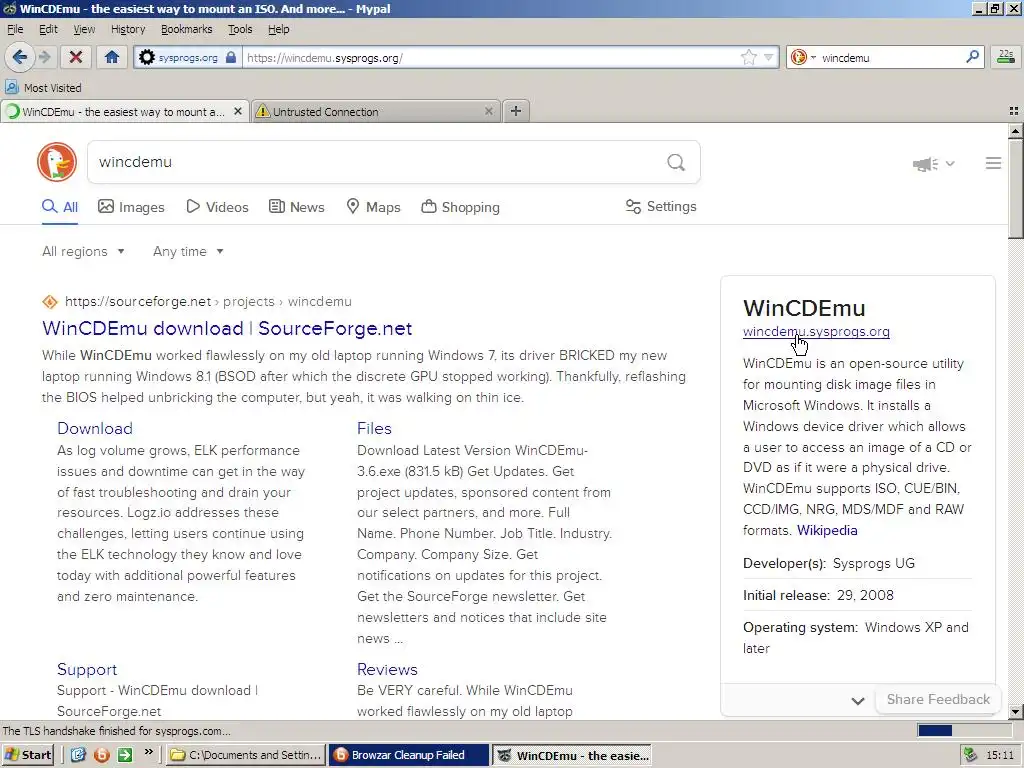Click the sysprogs.org site identity button
Viewport: 1024px width, 768px height.
point(187,57)
